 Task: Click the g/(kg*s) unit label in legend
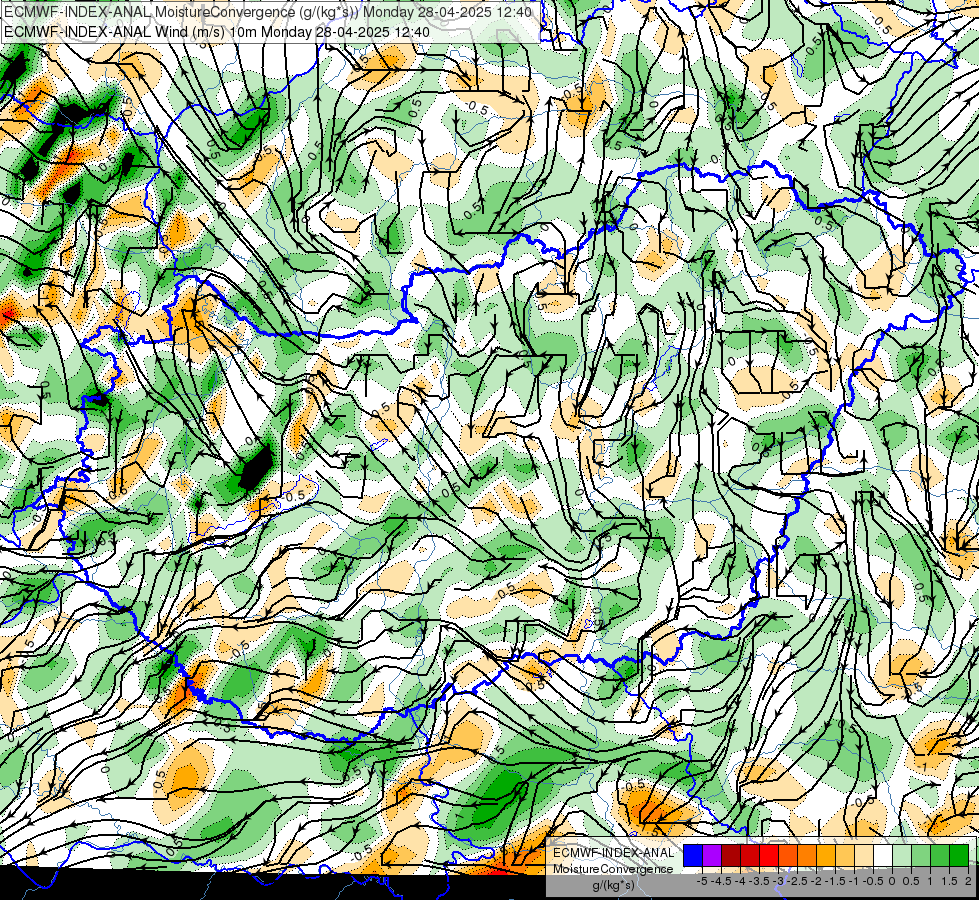[613, 886]
